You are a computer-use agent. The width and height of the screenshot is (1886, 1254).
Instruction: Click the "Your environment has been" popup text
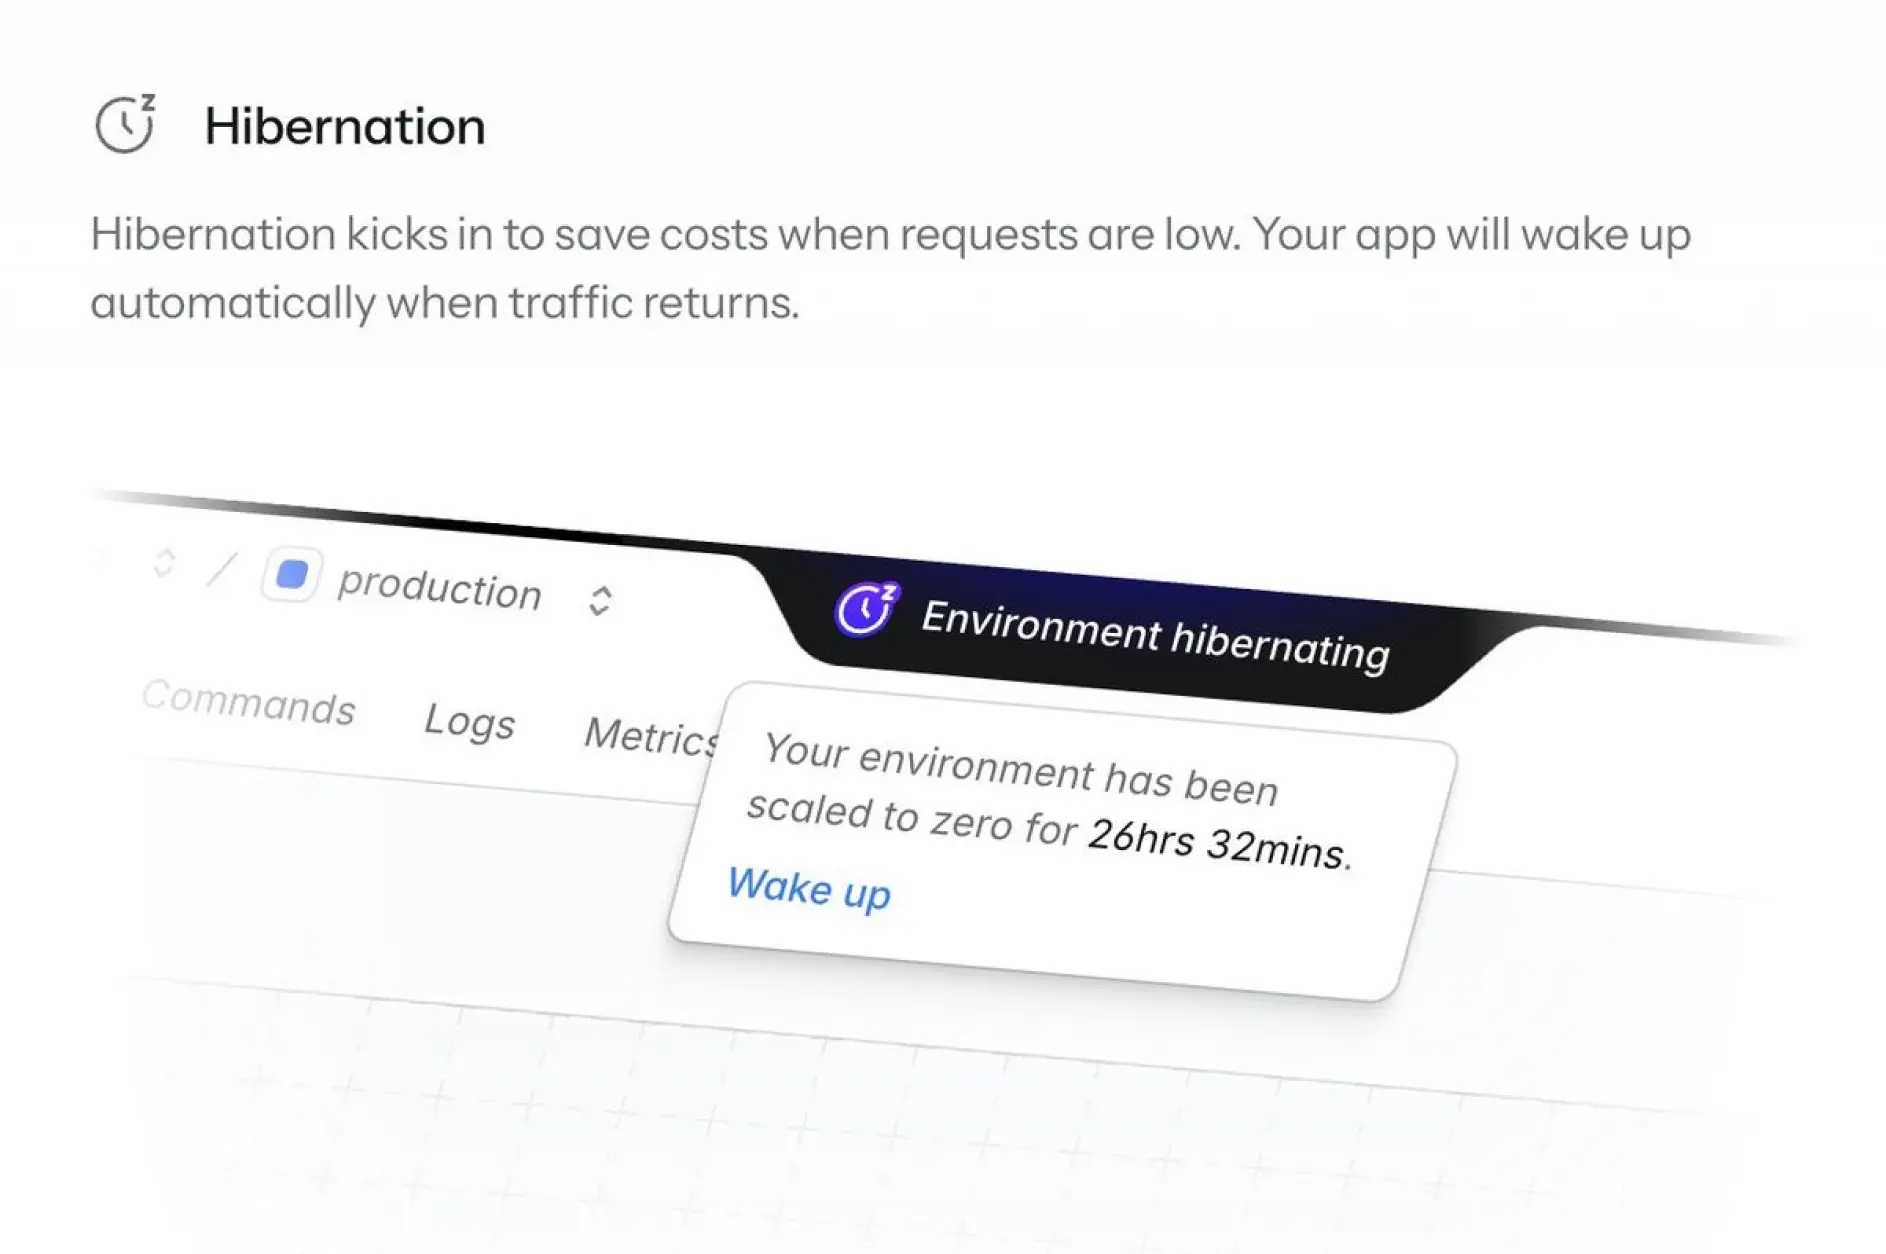[x=1020, y=769]
